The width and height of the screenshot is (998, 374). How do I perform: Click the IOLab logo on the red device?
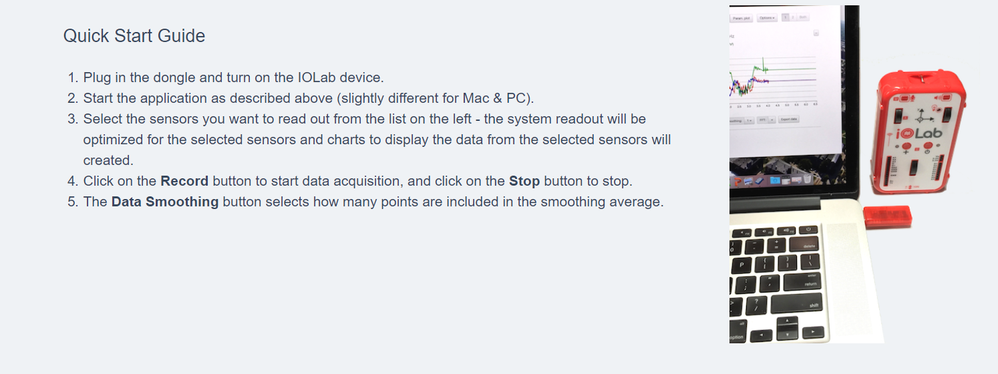(x=919, y=134)
